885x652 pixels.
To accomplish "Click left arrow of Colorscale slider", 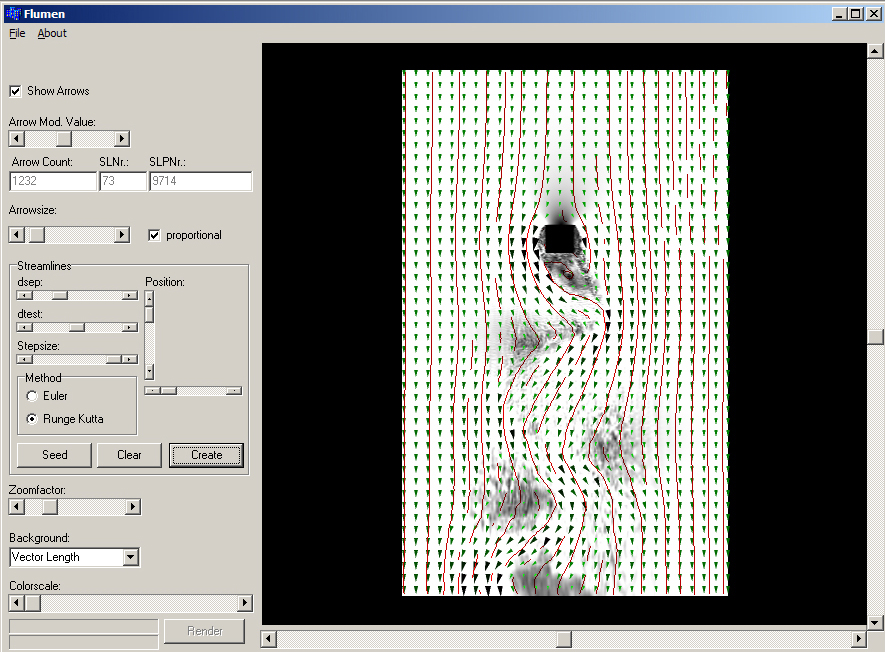I will click(x=16, y=603).
